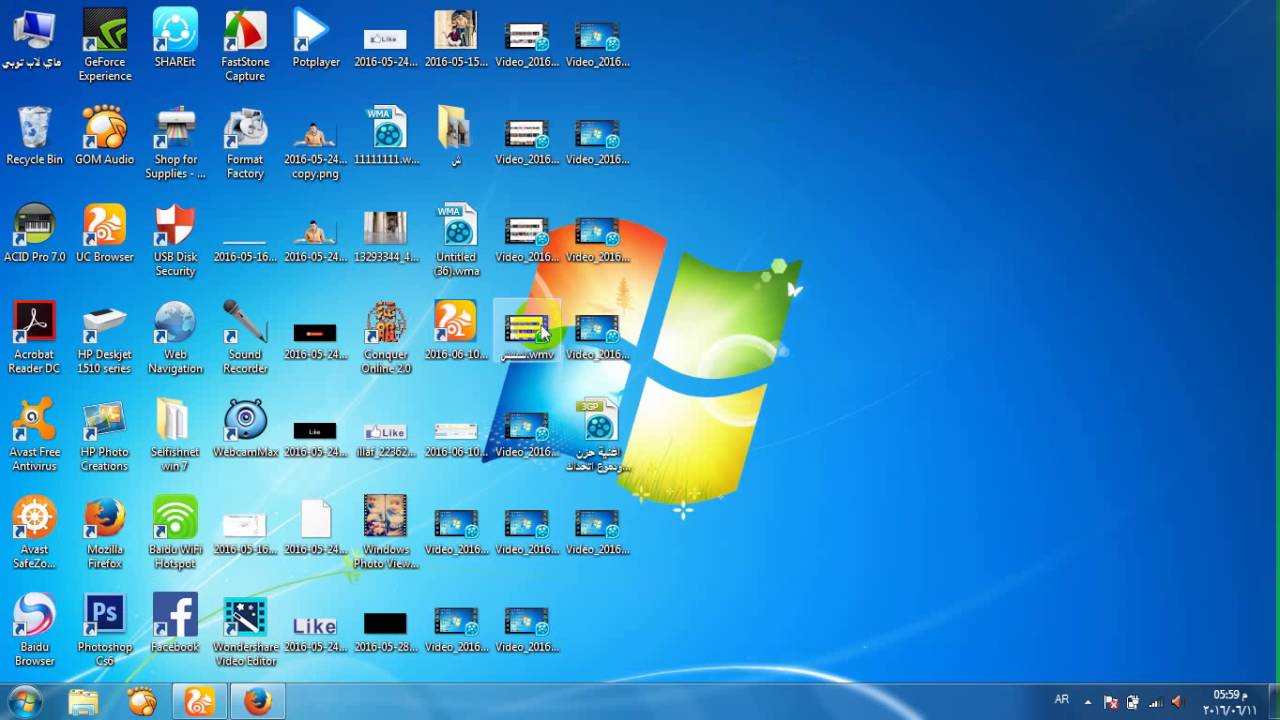Click HP Deskjet 1510 series shortcut
1280x720 pixels.
(105, 337)
